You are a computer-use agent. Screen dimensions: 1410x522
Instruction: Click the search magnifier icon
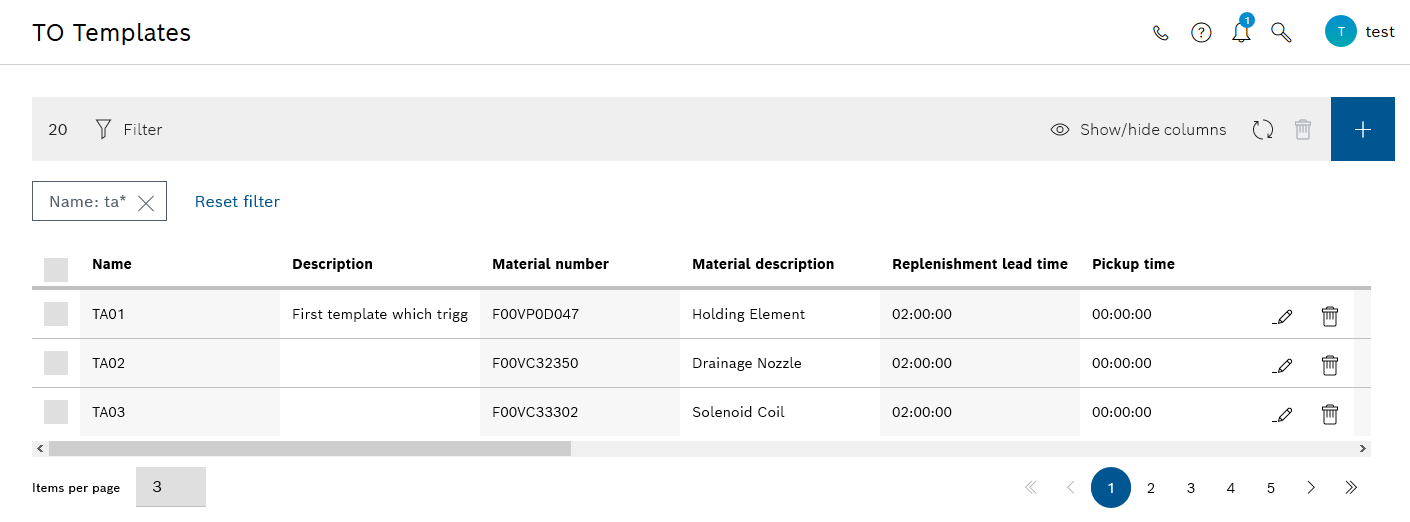1281,32
